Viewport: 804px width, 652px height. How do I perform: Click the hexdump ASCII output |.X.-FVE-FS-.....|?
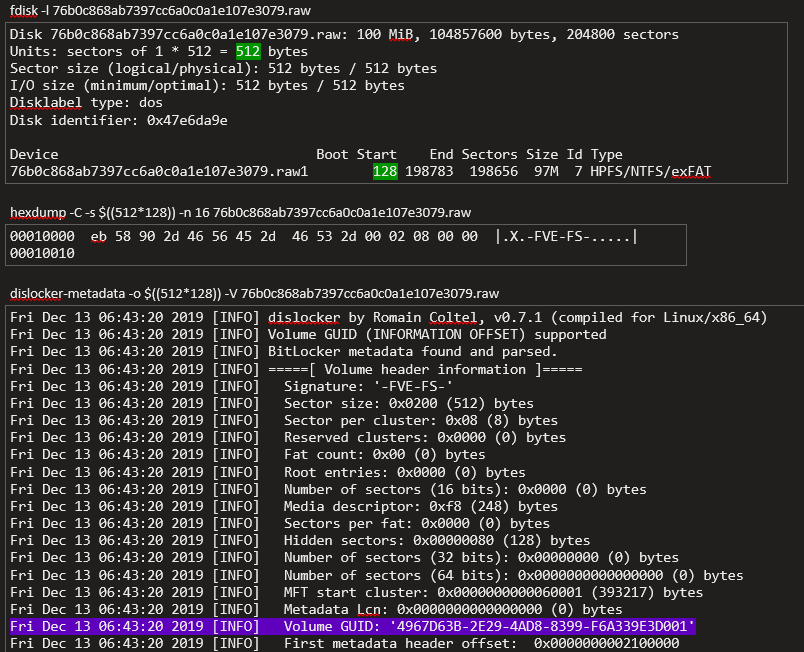(x=565, y=236)
